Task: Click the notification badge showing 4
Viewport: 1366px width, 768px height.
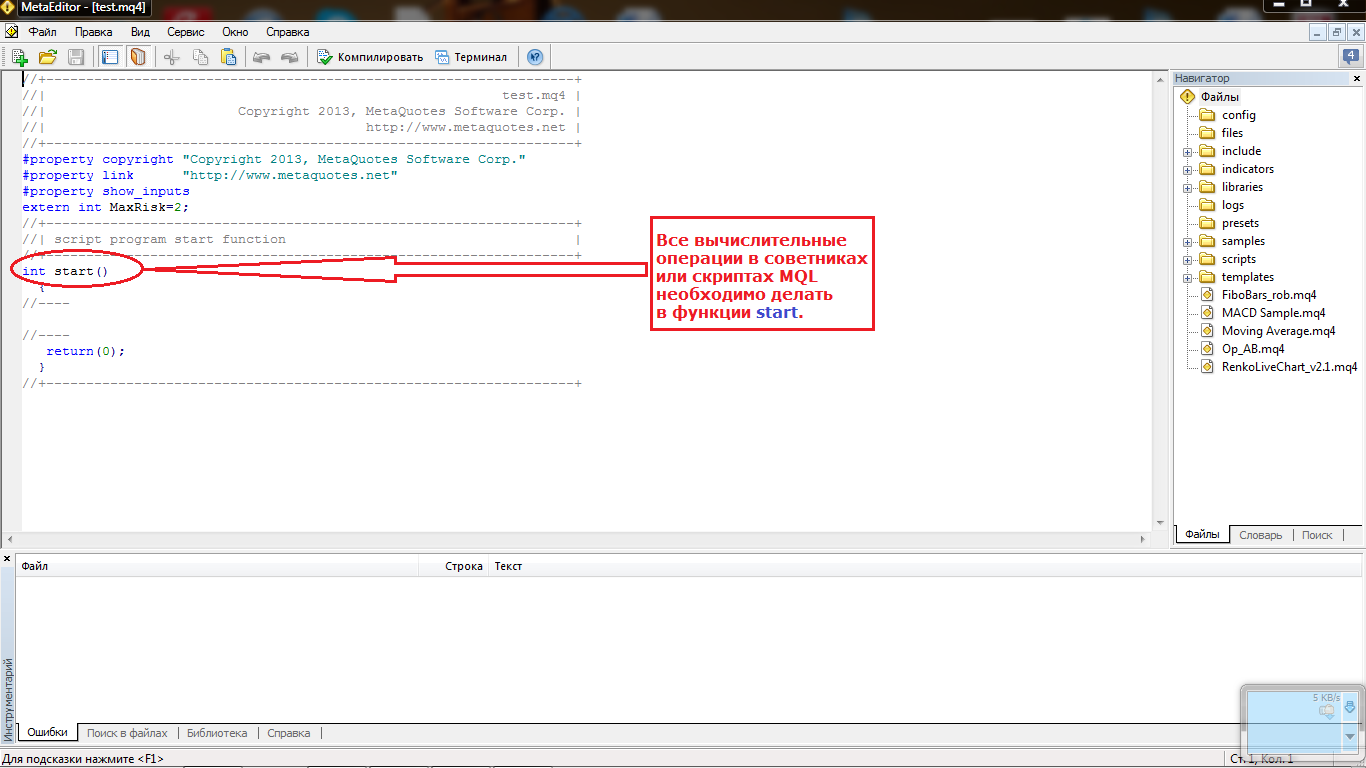Action: coord(1350,57)
